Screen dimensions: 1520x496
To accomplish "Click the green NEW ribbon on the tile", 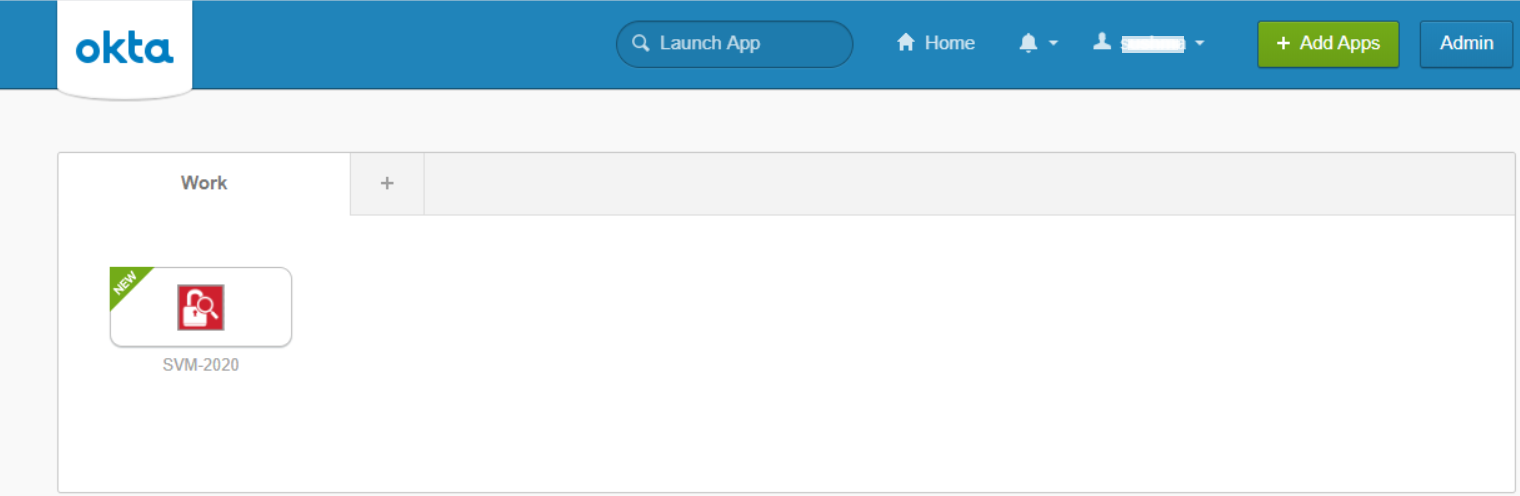I will pyautogui.click(x=127, y=283).
